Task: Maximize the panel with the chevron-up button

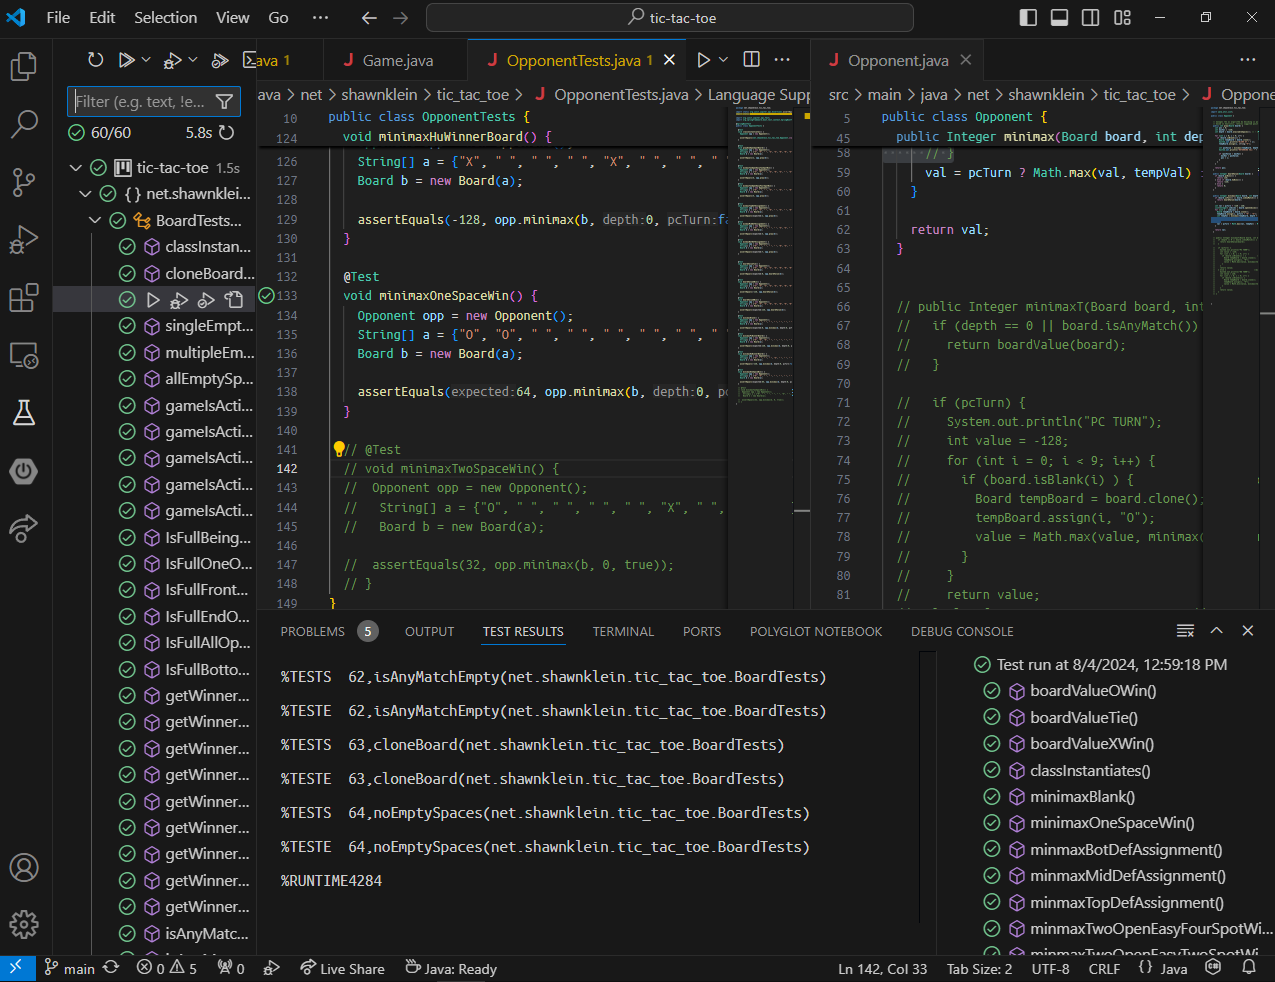Action: pos(1217,631)
